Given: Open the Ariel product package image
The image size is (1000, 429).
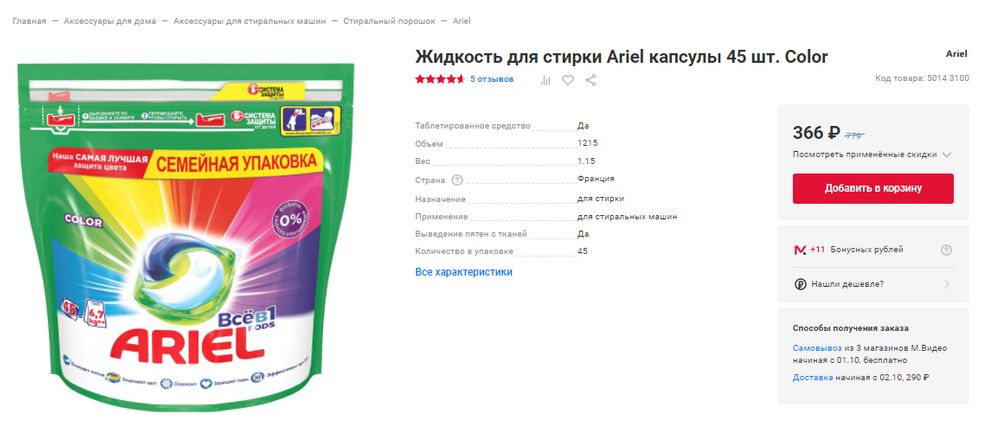Looking at the screenshot, I should [x=185, y=236].
